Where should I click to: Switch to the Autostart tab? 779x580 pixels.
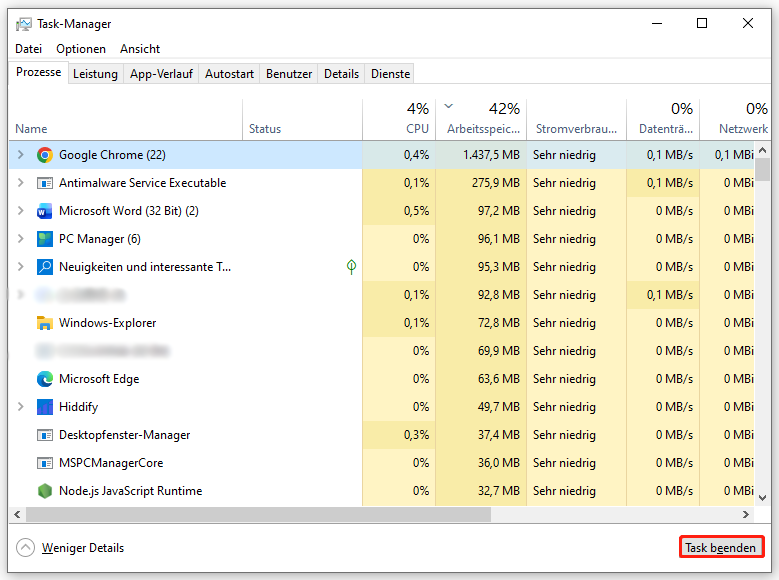[x=229, y=74]
